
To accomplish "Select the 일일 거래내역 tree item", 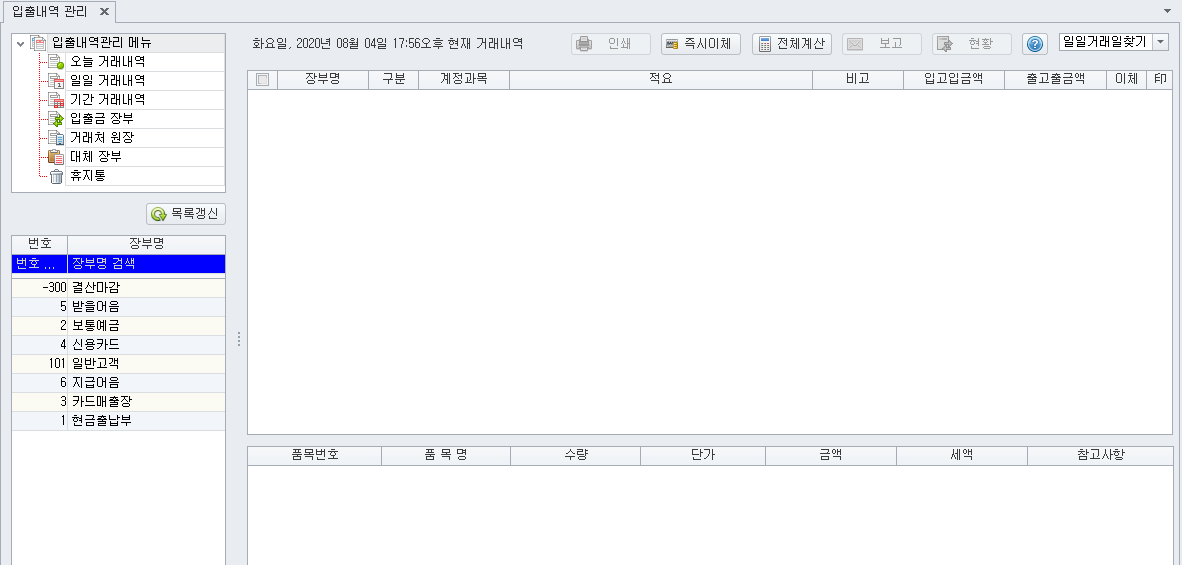I will pos(107,81).
